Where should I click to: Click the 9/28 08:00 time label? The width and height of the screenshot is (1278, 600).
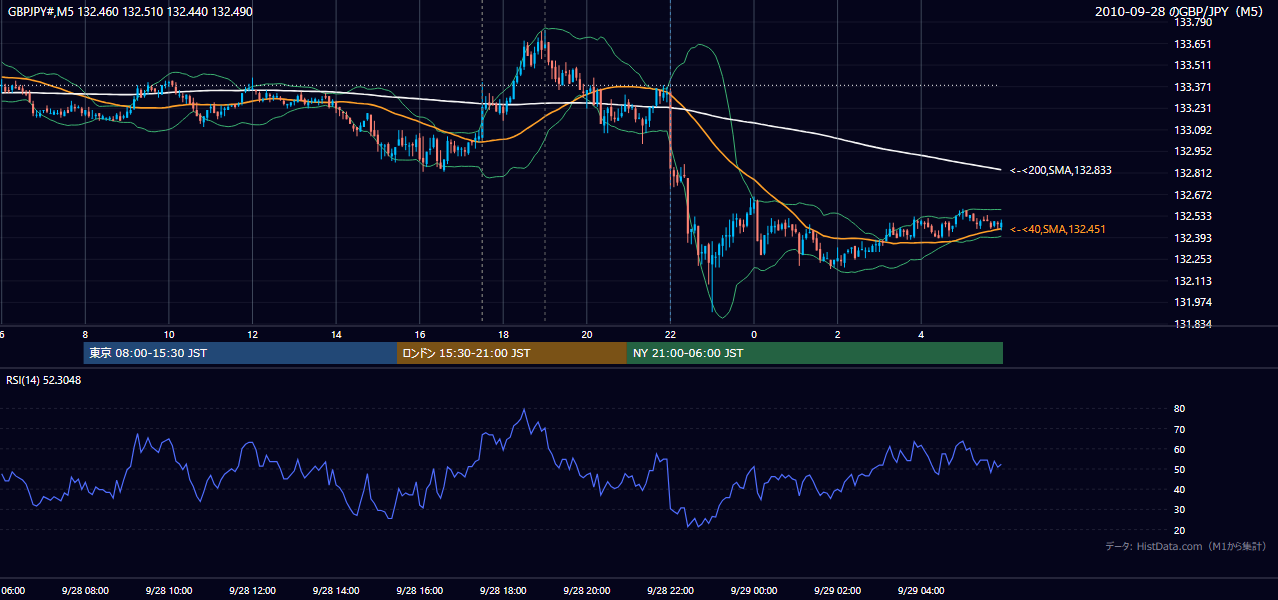85,590
